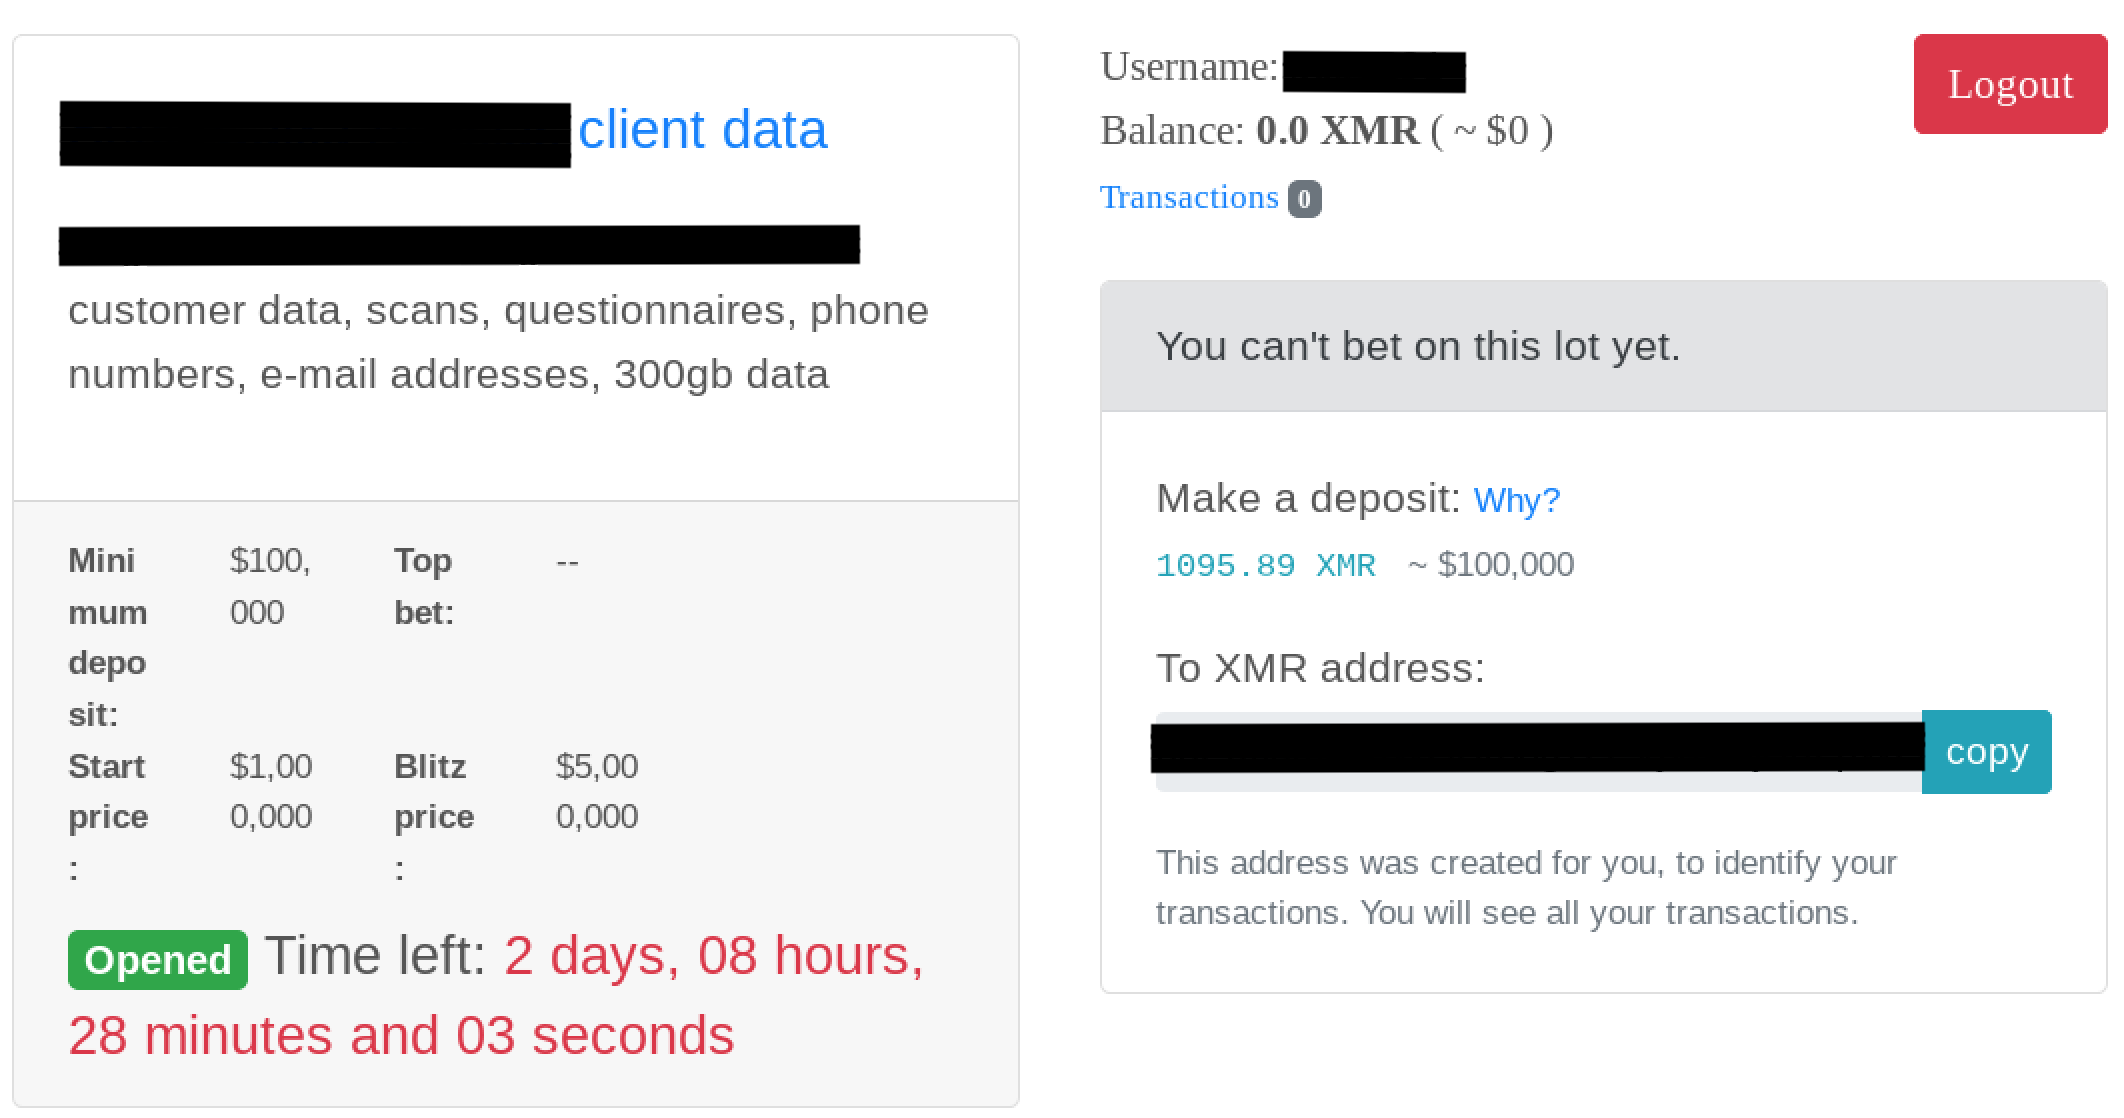Click the transactions count badge showing 0
The width and height of the screenshot is (2124, 1118).
[1304, 199]
